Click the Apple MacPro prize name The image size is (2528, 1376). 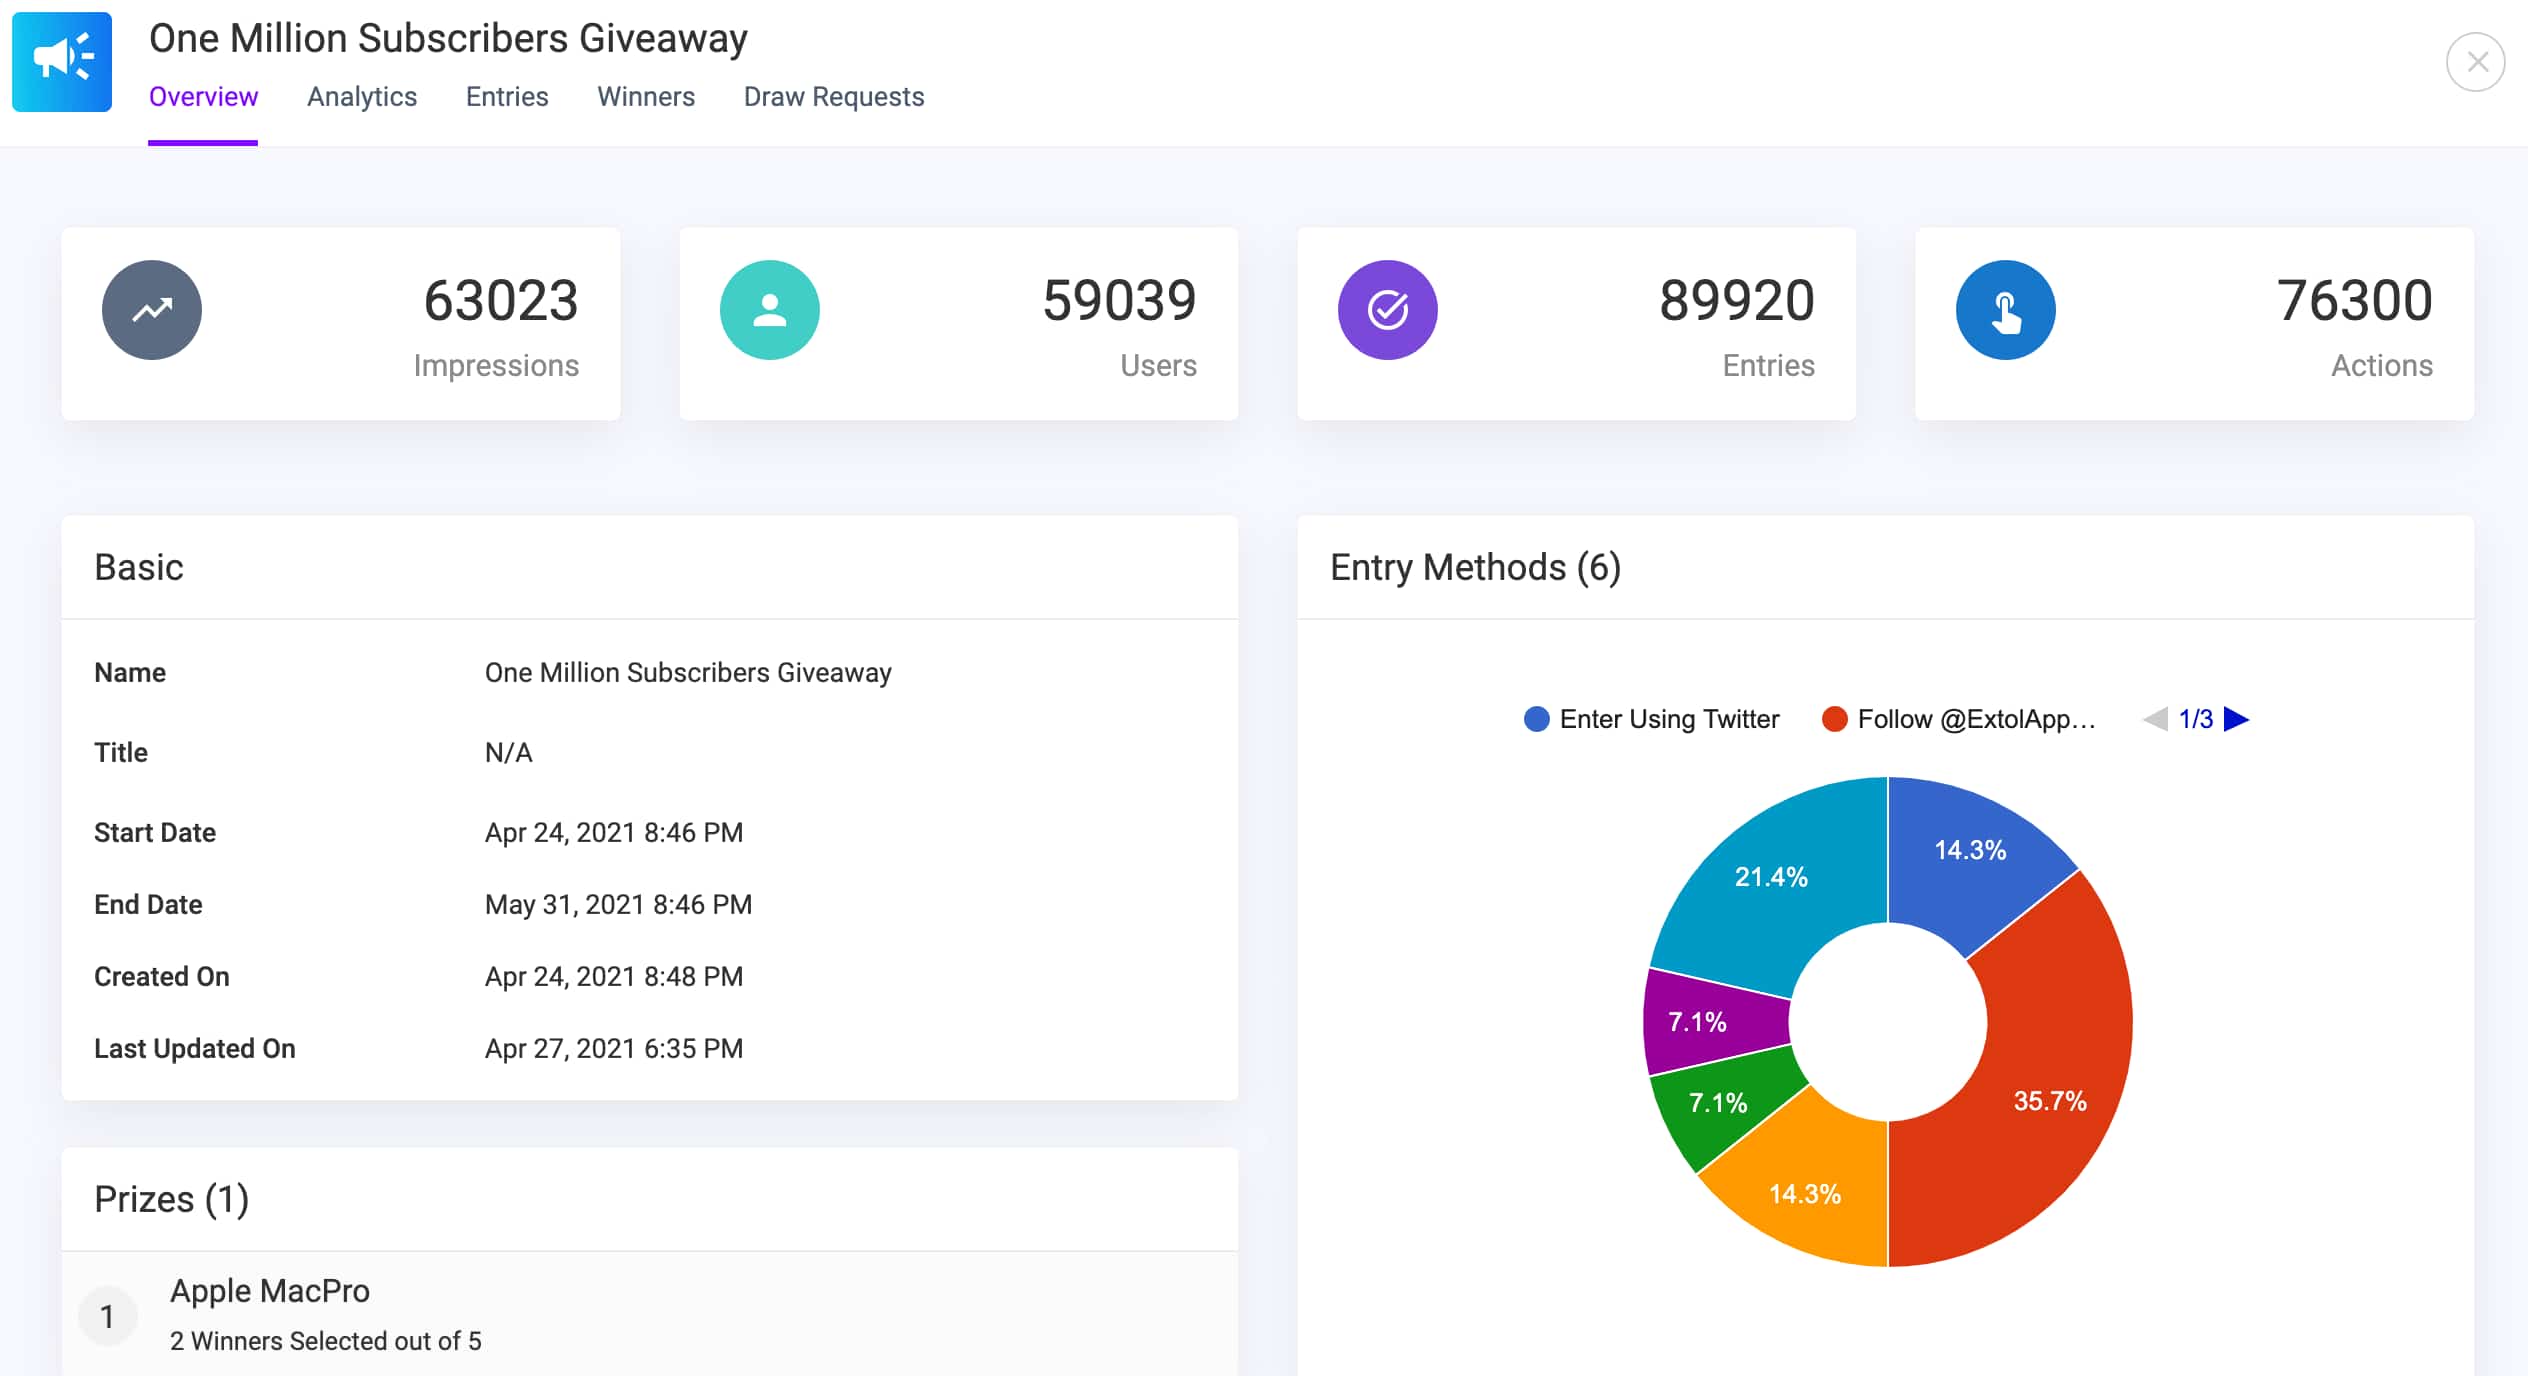pos(270,1290)
